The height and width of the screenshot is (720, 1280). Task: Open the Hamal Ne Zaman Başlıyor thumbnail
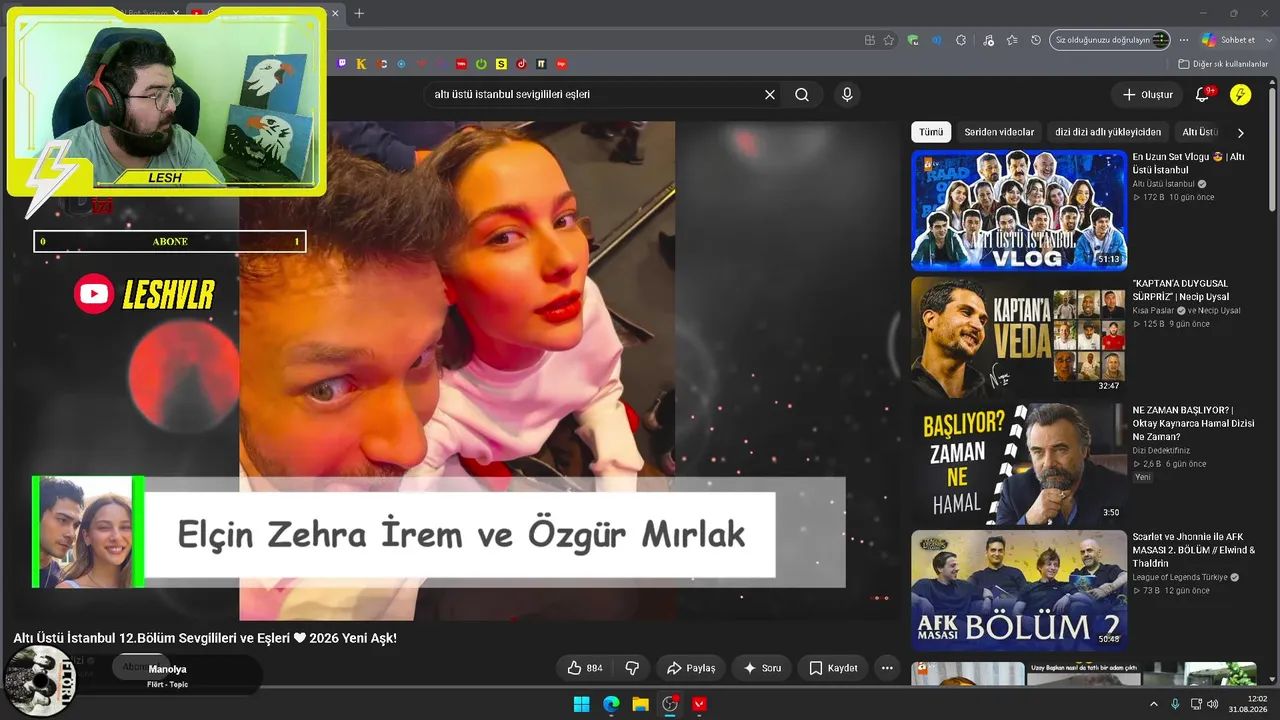tap(1019, 464)
